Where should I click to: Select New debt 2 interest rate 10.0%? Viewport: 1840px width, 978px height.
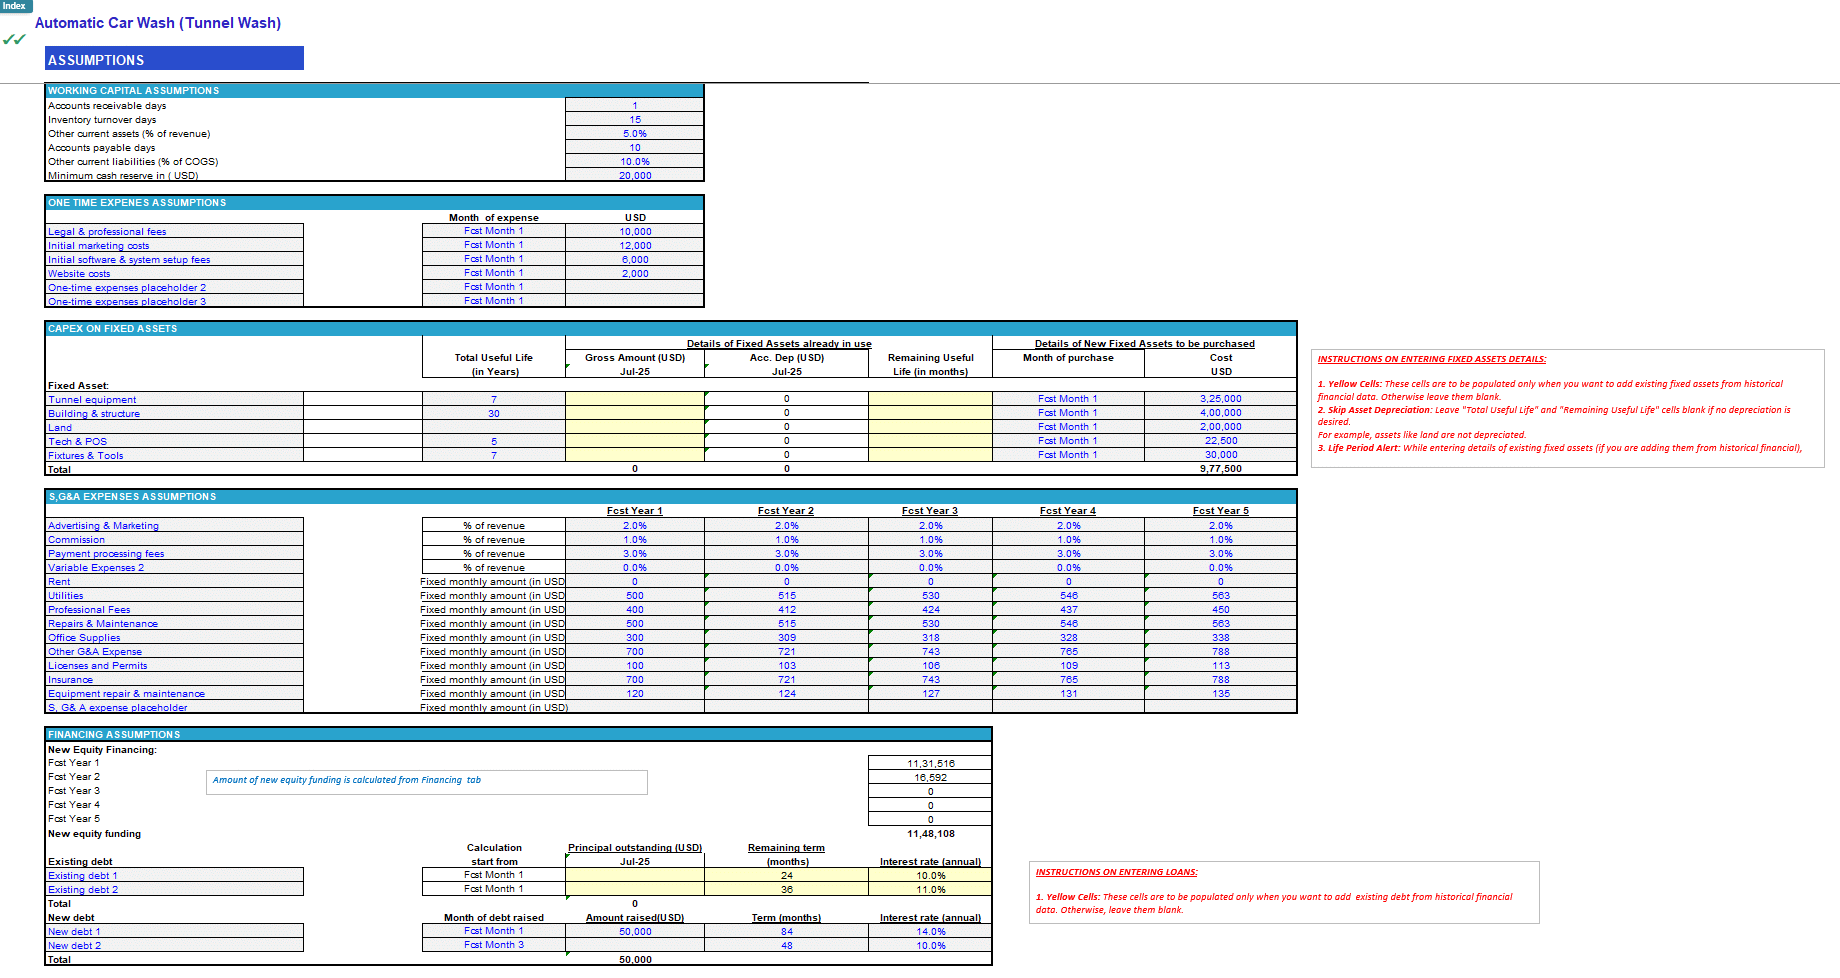coord(930,945)
